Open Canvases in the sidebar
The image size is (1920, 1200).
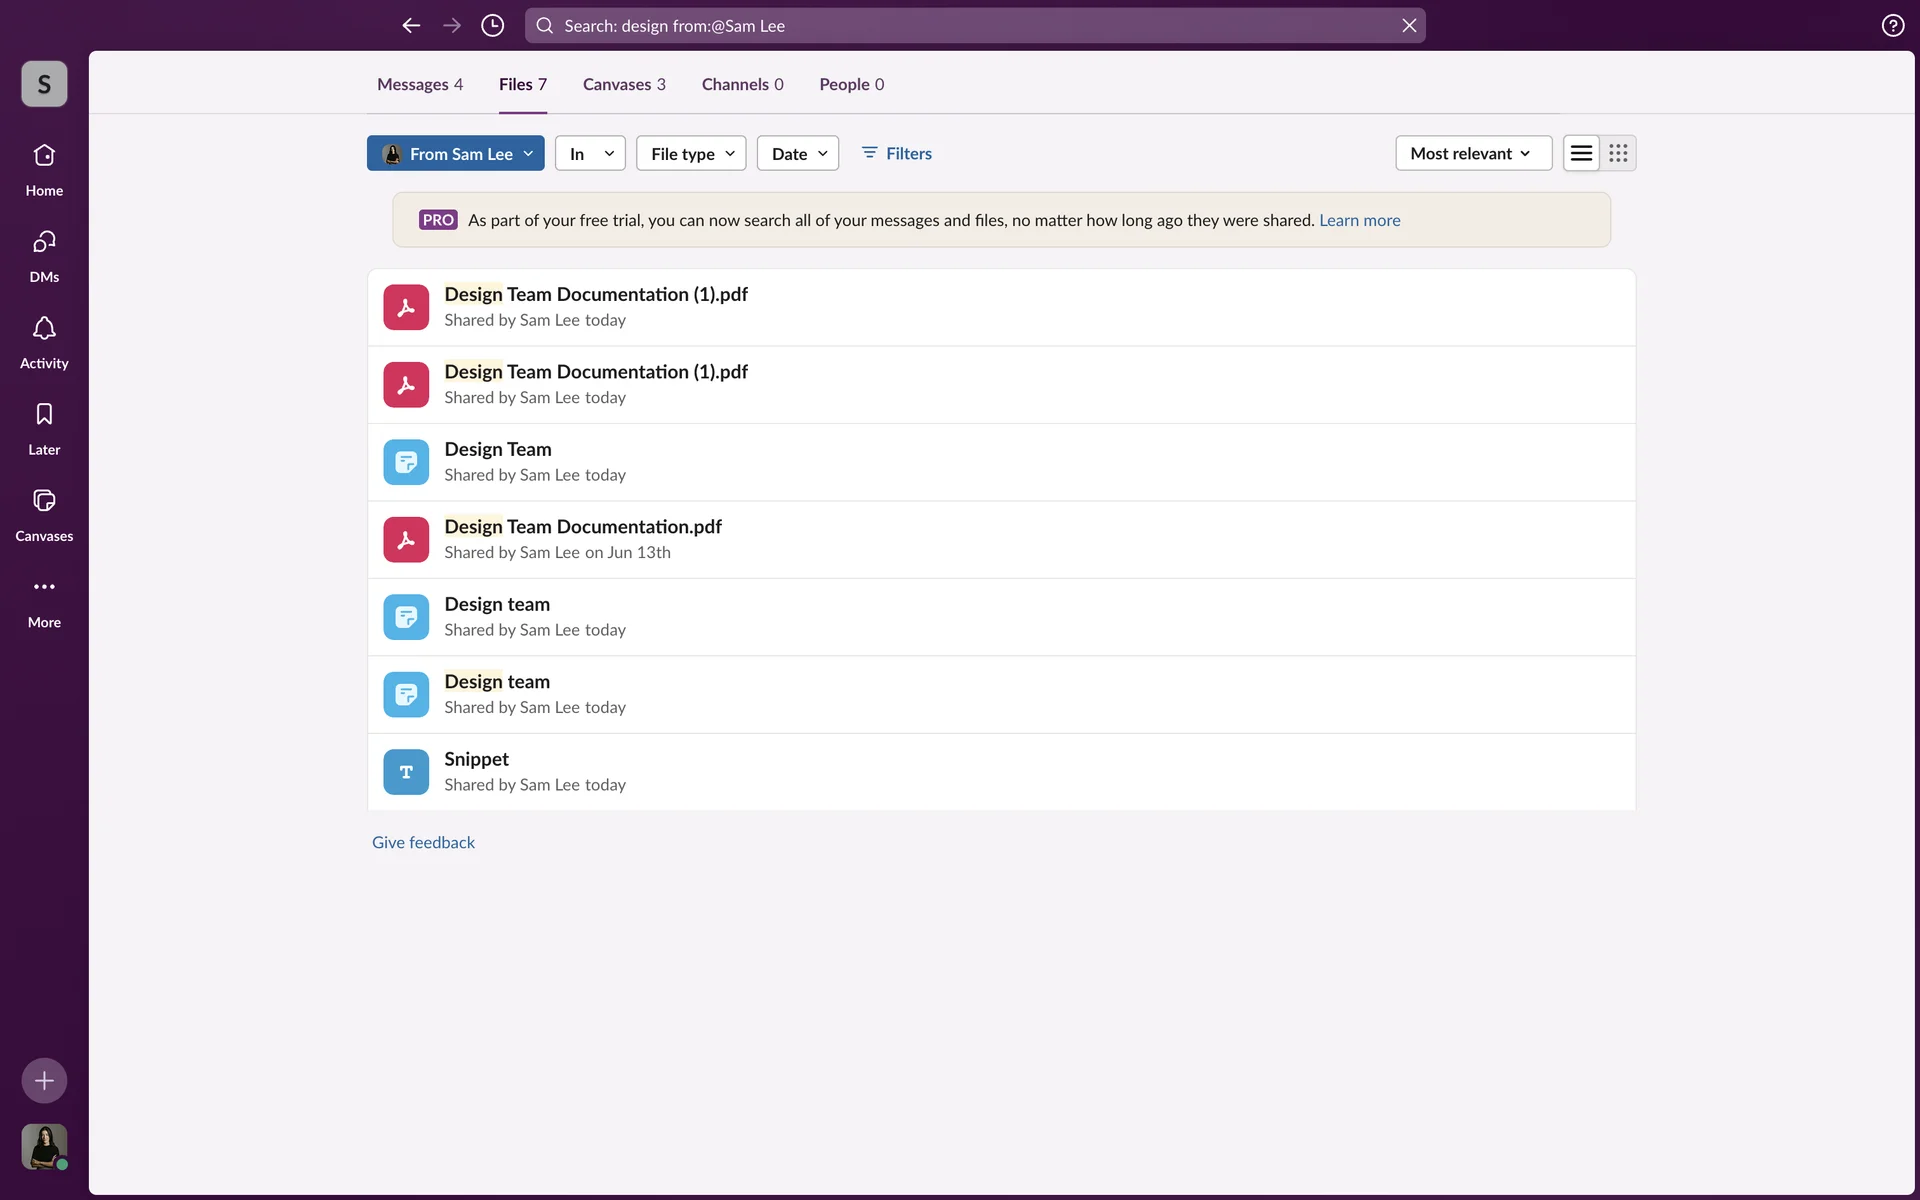click(x=44, y=501)
